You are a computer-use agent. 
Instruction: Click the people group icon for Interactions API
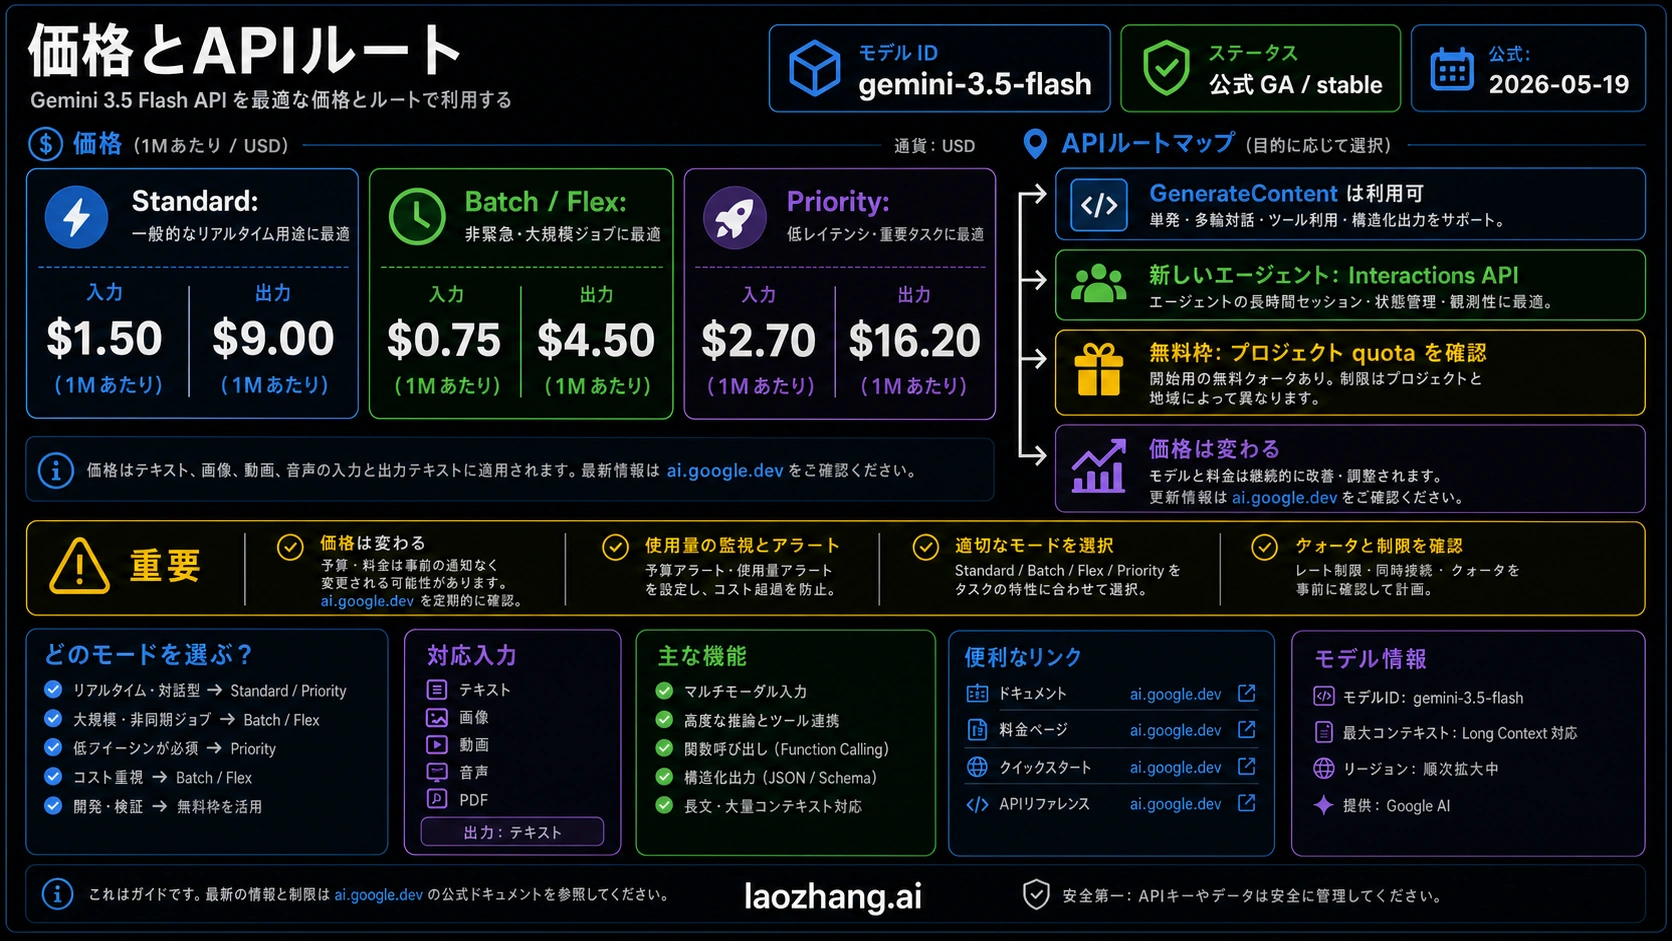[x=1099, y=284]
